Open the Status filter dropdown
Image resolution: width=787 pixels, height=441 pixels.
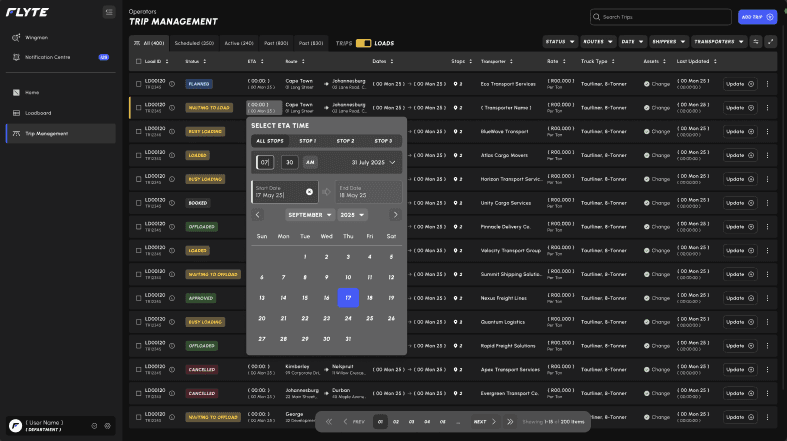coord(560,42)
